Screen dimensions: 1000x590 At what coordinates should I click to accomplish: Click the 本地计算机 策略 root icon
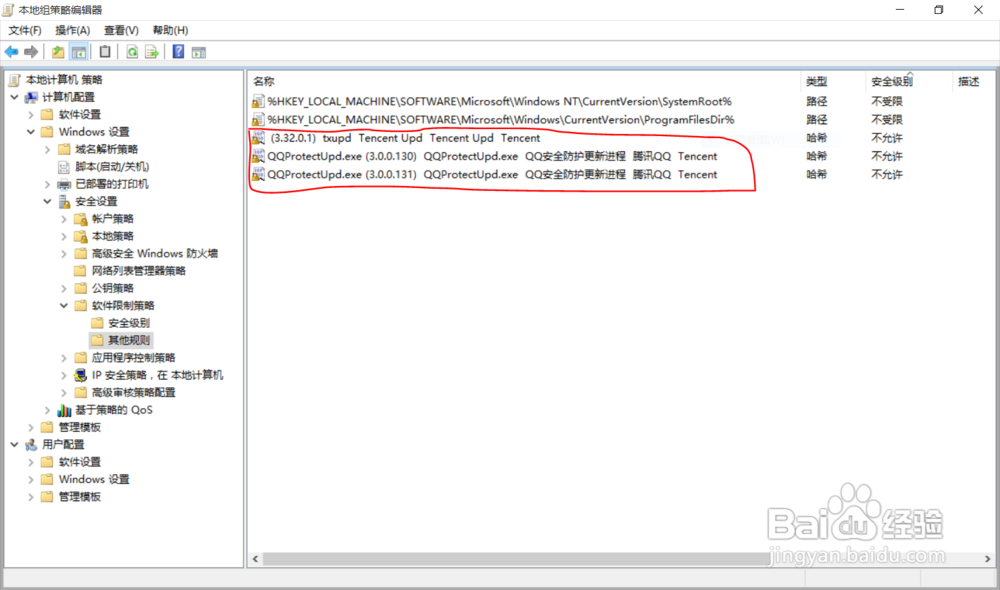pos(15,80)
